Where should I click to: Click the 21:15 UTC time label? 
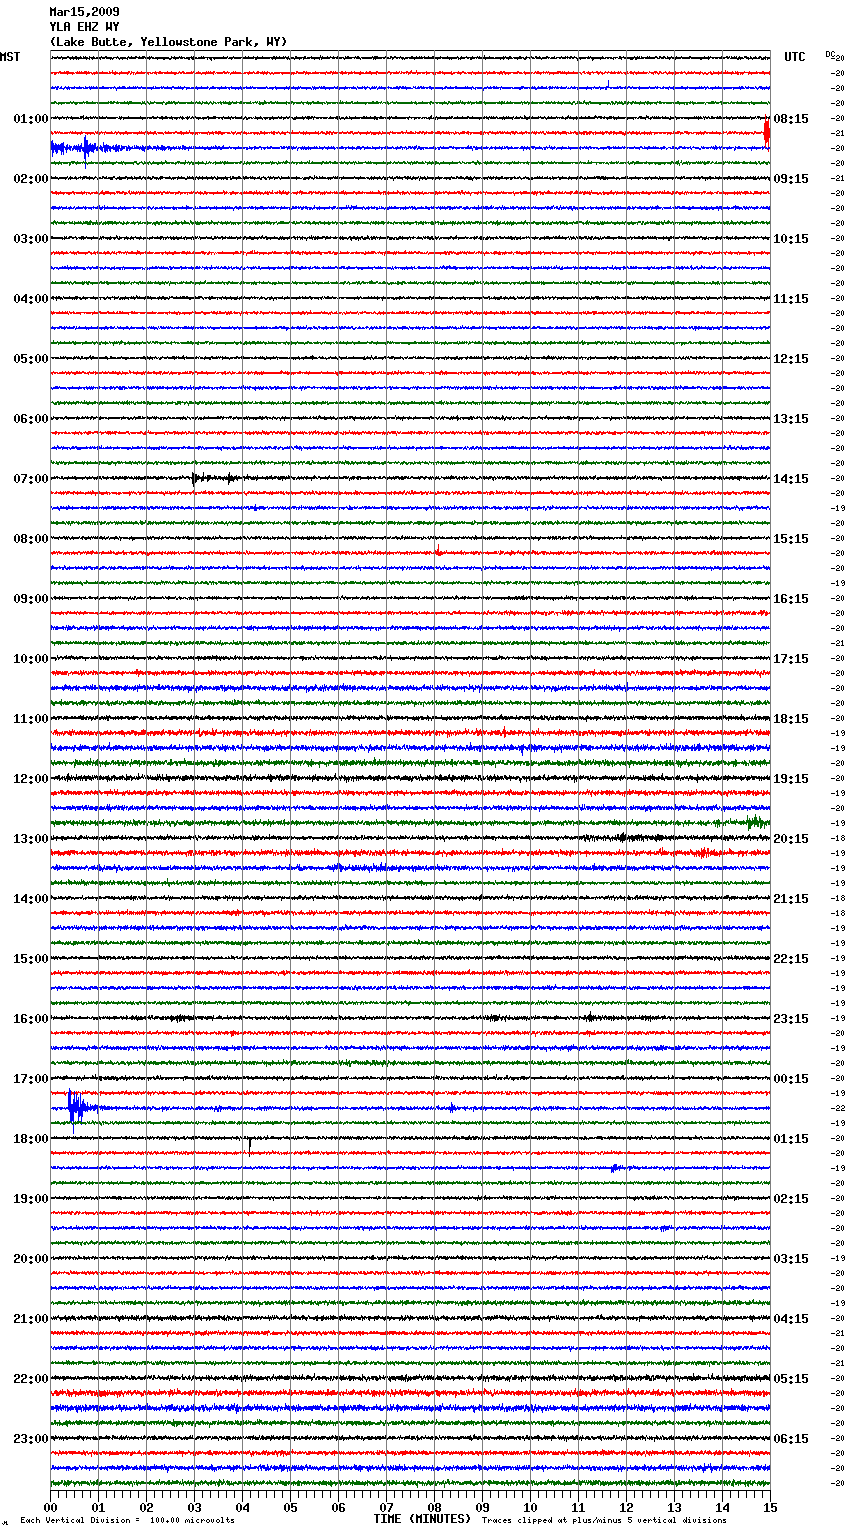click(x=791, y=899)
